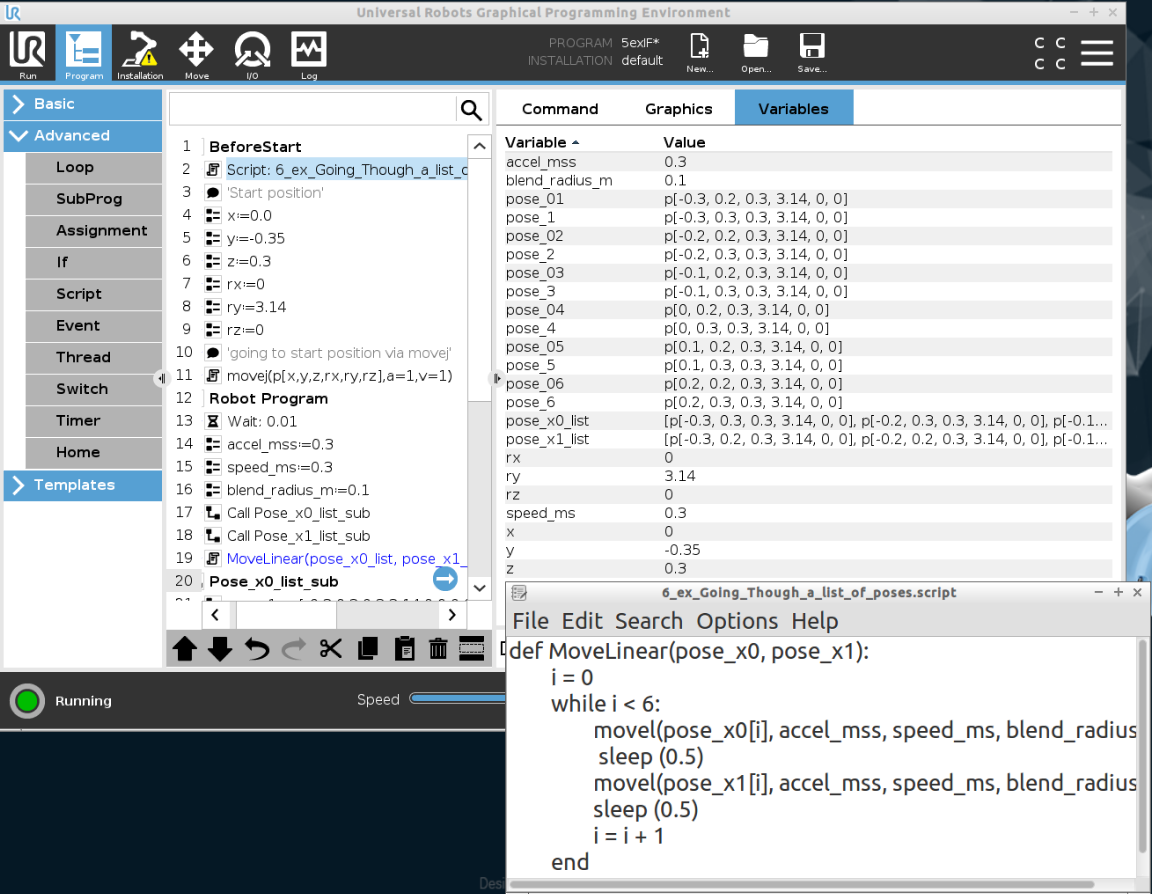The image size is (1152, 894).
Task: Select the Variables tab
Action: tap(793, 109)
